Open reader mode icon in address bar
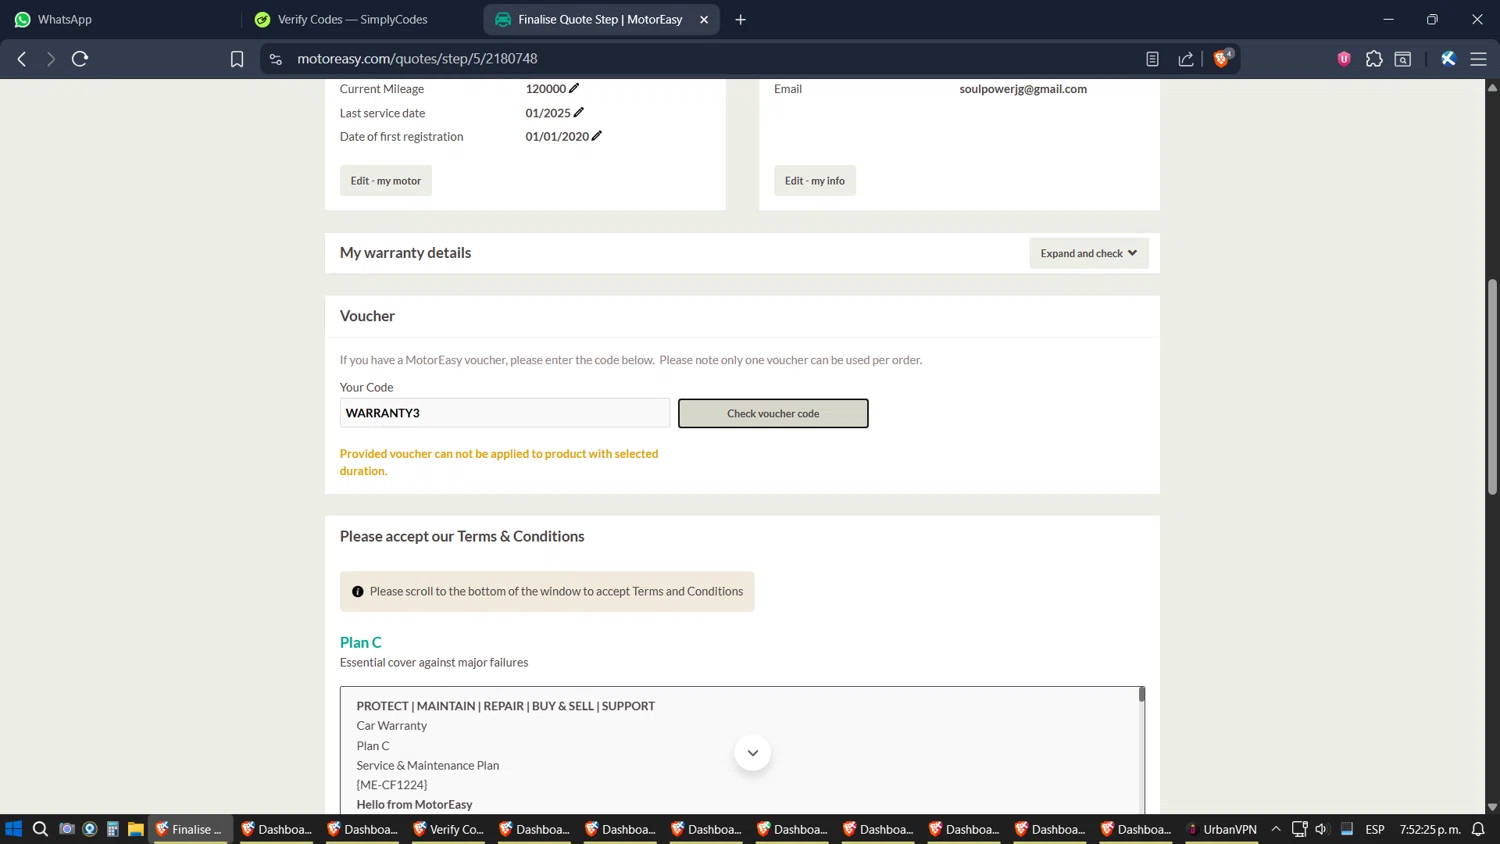Viewport: 1500px width, 844px height. coord(1152,59)
